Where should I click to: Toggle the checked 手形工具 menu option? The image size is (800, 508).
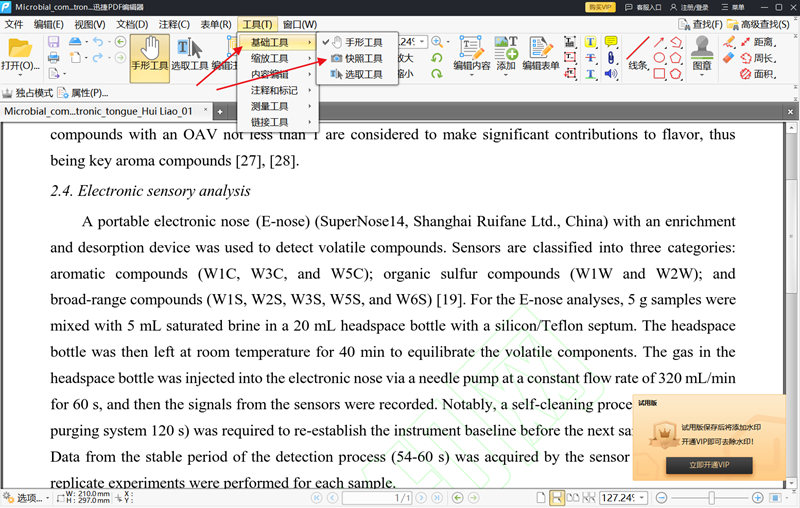click(356, 42)
